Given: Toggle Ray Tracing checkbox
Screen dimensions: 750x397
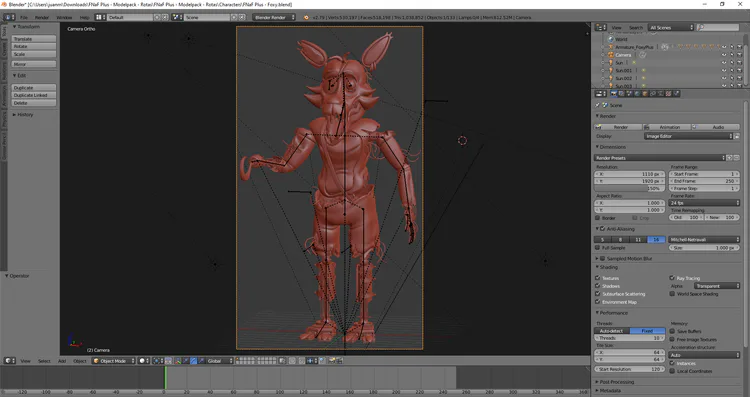Looking at the screenshot, I should pos(672,278).
